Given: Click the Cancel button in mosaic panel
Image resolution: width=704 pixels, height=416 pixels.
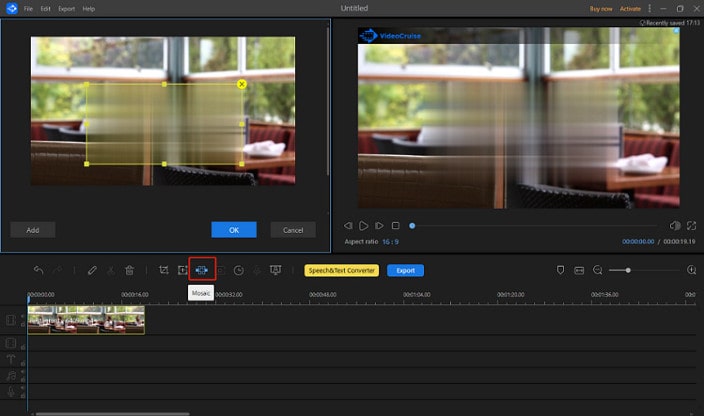Looking at the screenshot, I should (293, 230).
